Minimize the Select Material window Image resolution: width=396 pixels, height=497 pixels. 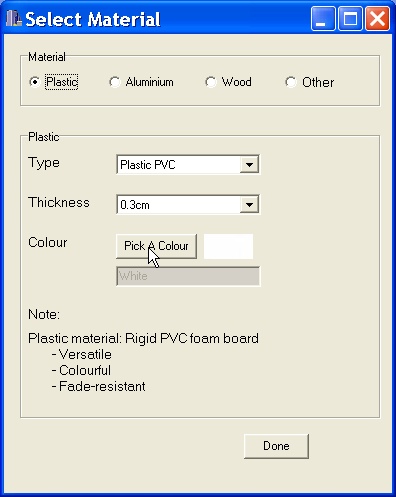[323, 19]
